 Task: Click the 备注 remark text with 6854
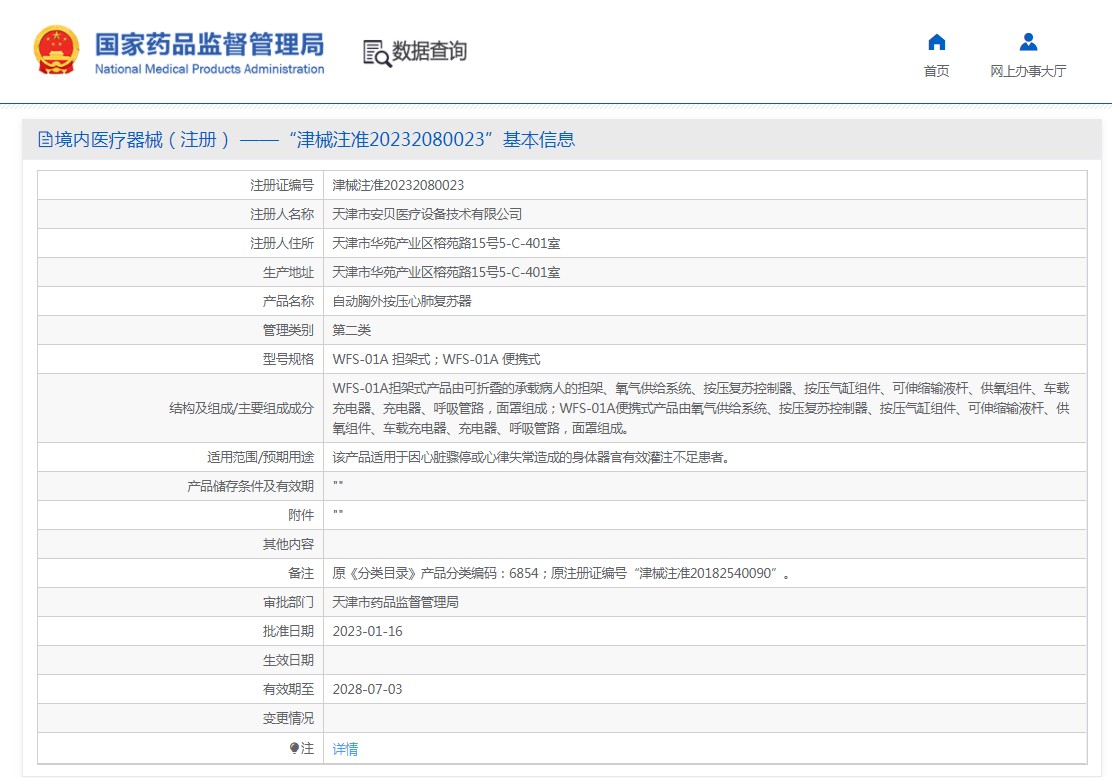coord(561,573)
